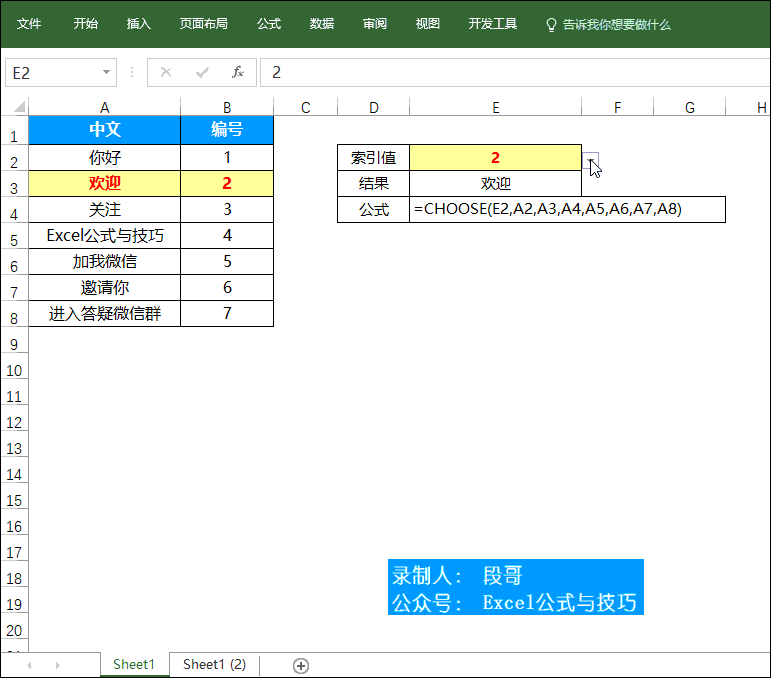Image resolution: width=771 pixels, height=678 pixels.
Task: Open the insert function fx dialog
Action: 238,73
